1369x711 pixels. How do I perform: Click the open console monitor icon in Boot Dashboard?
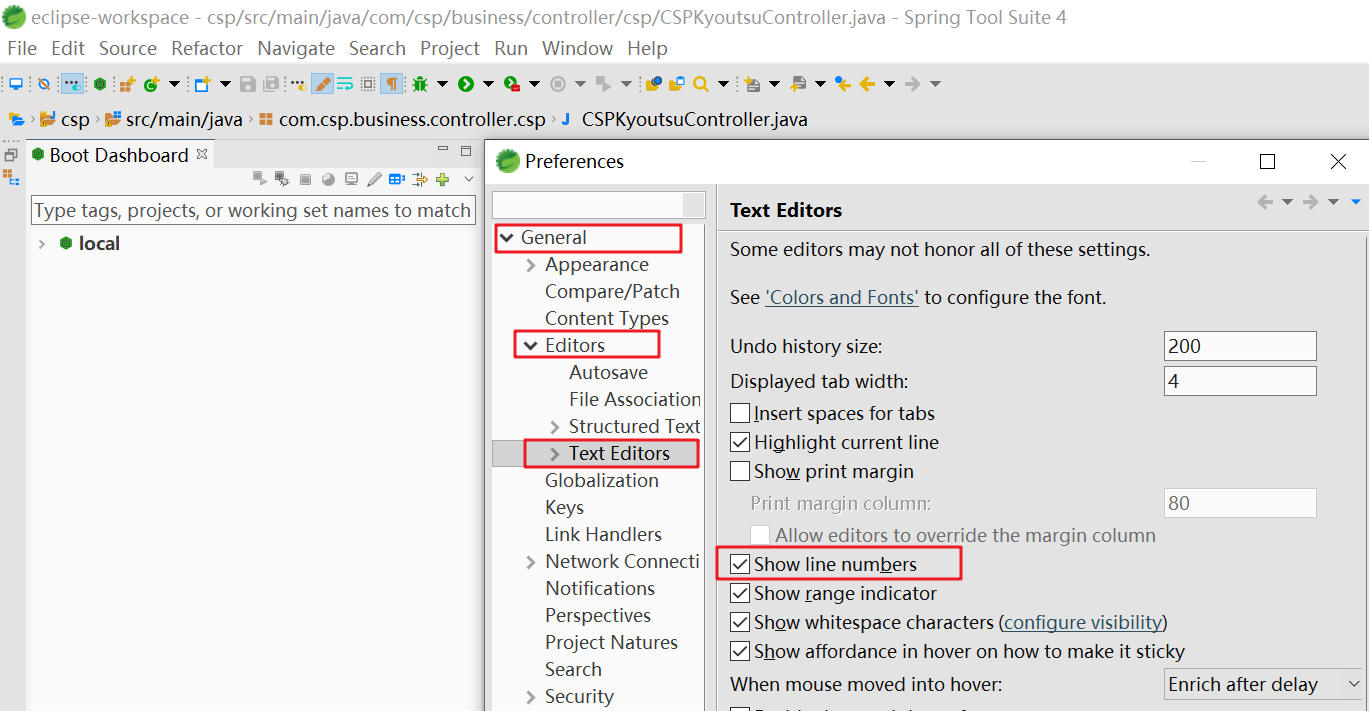pyautogui.click(x=351, y=179)
